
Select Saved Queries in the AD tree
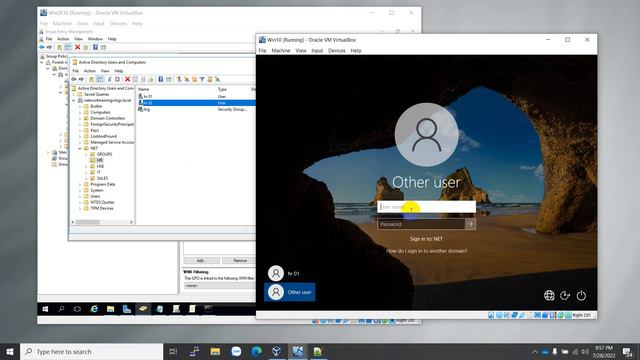(x=96, y=94)
